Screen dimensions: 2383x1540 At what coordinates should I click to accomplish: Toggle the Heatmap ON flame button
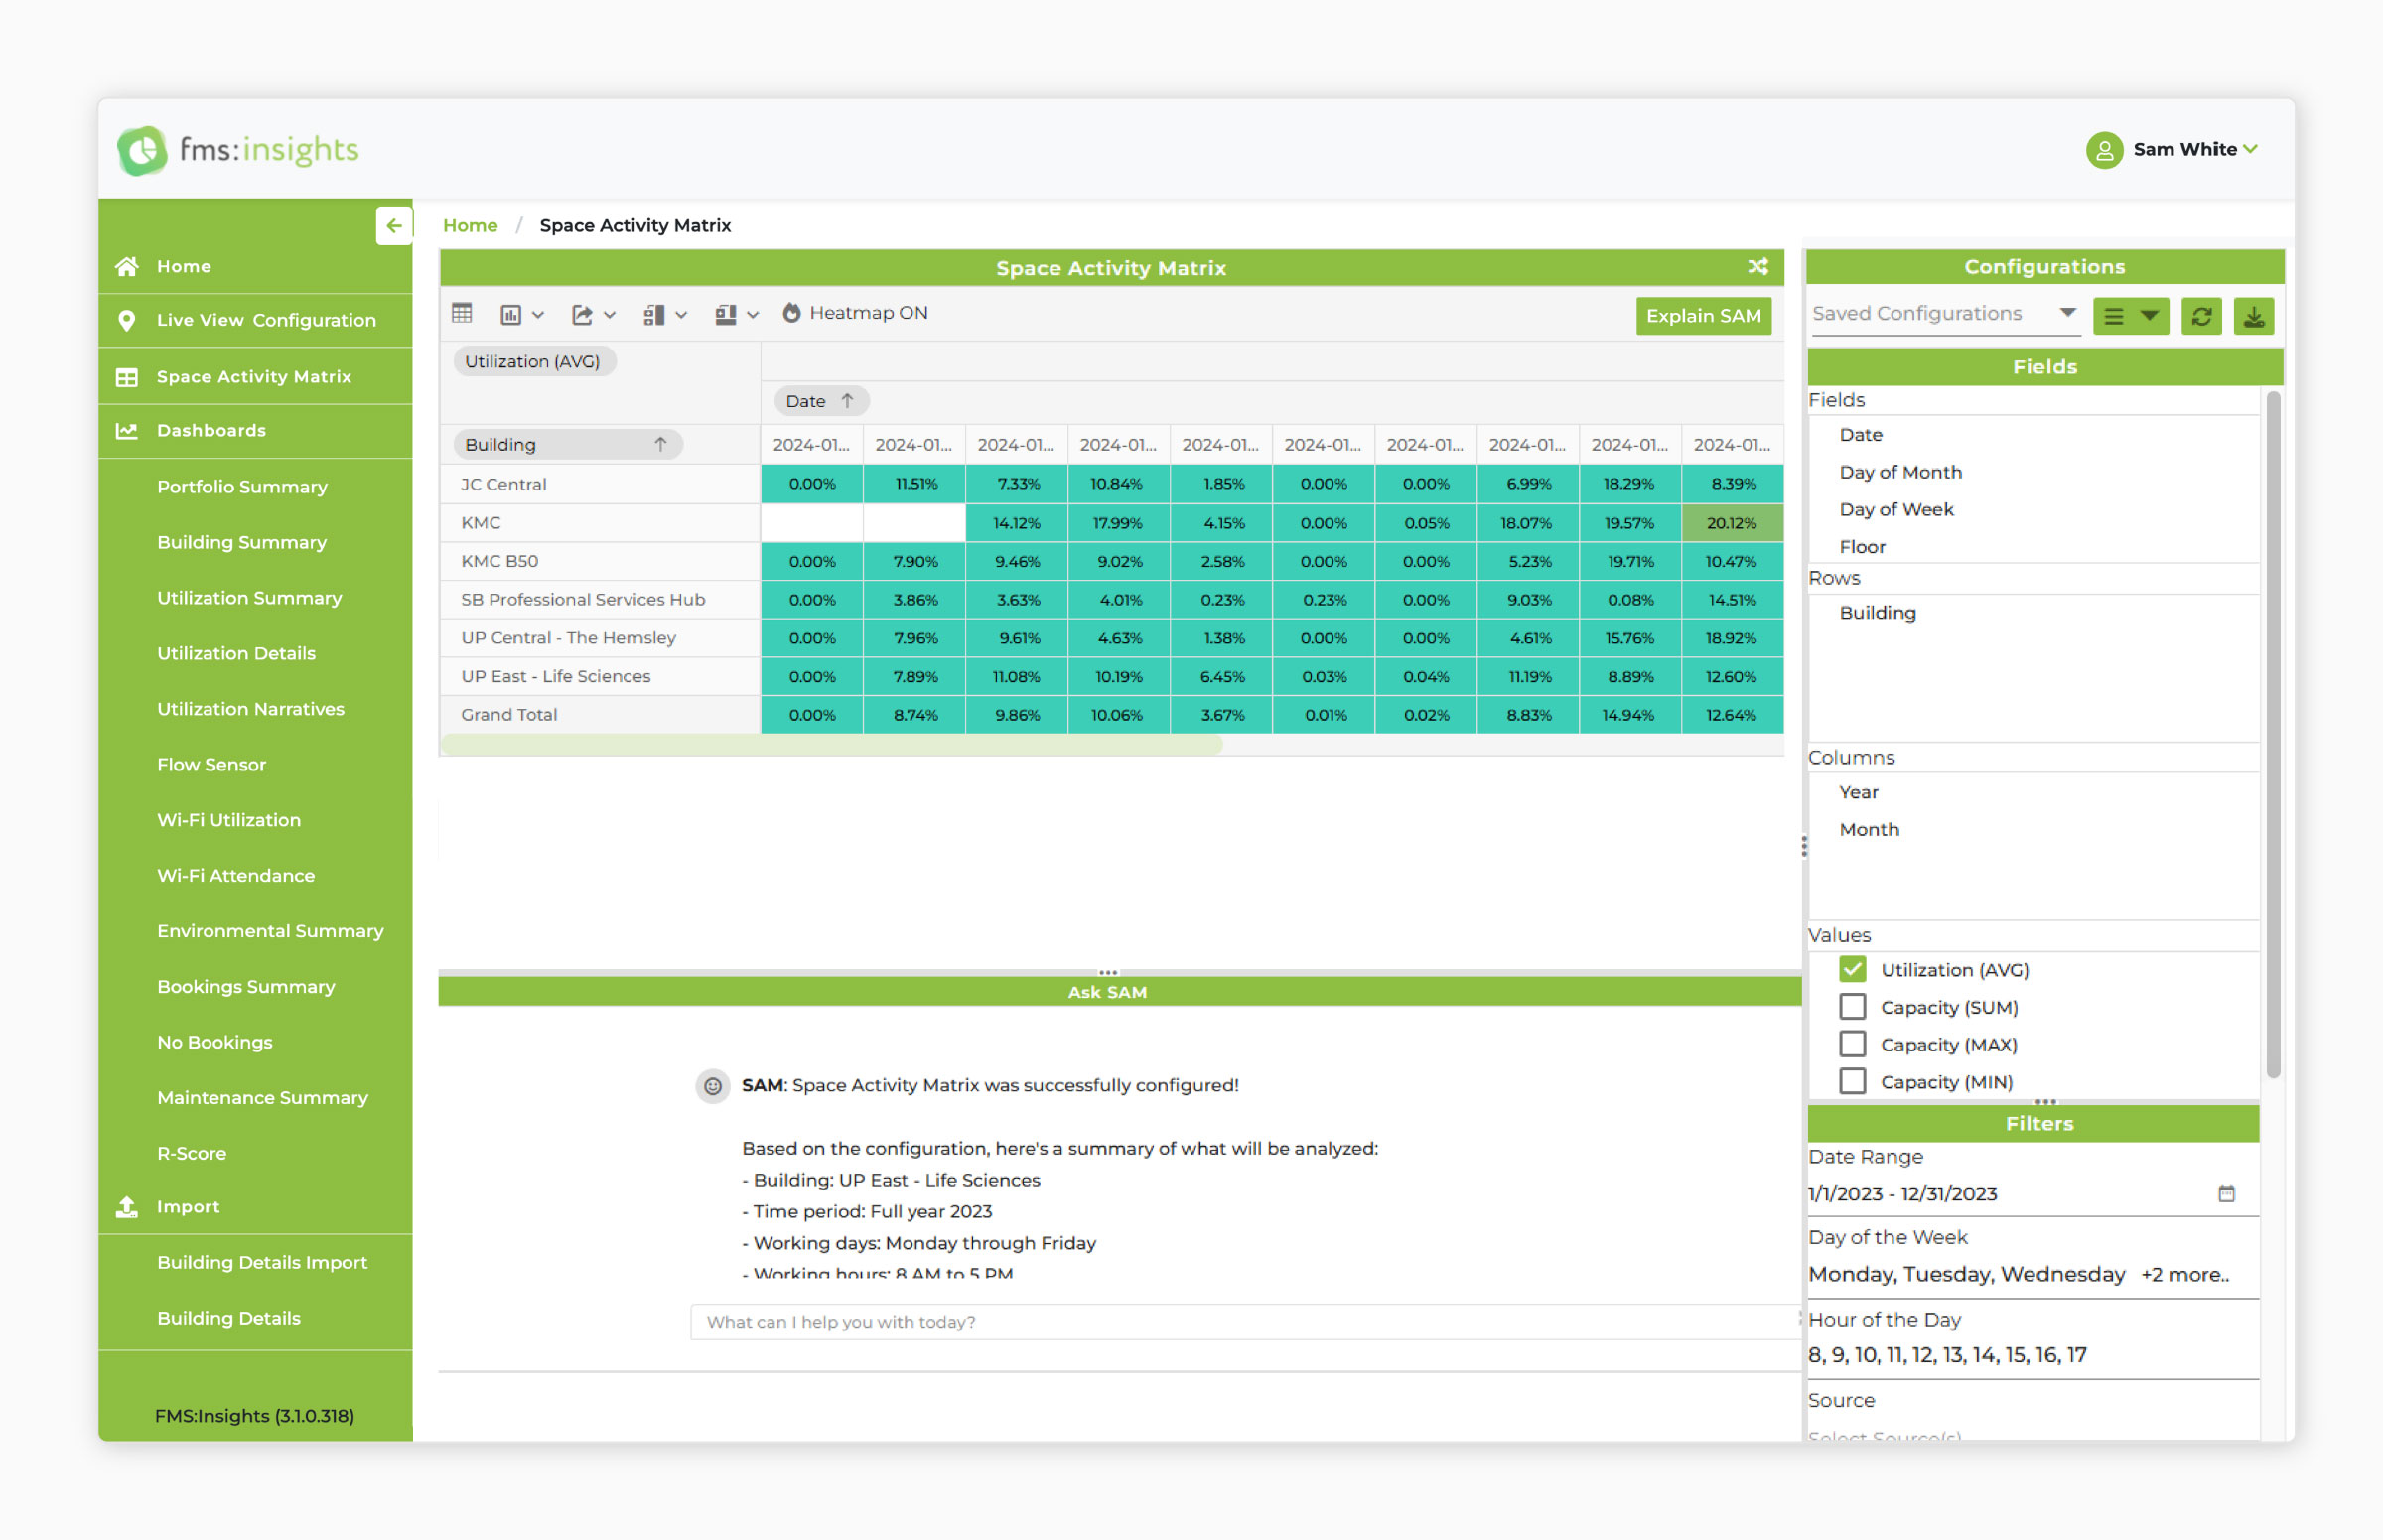856,313
